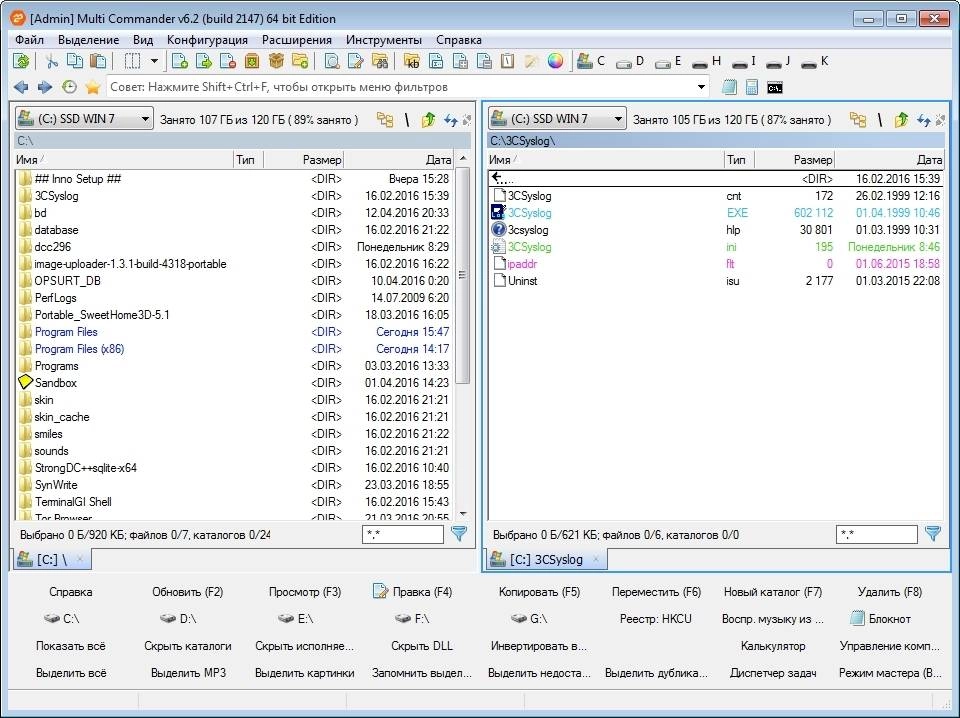Open the Расширения menu
960x718 pixels.
coord(297,40)
